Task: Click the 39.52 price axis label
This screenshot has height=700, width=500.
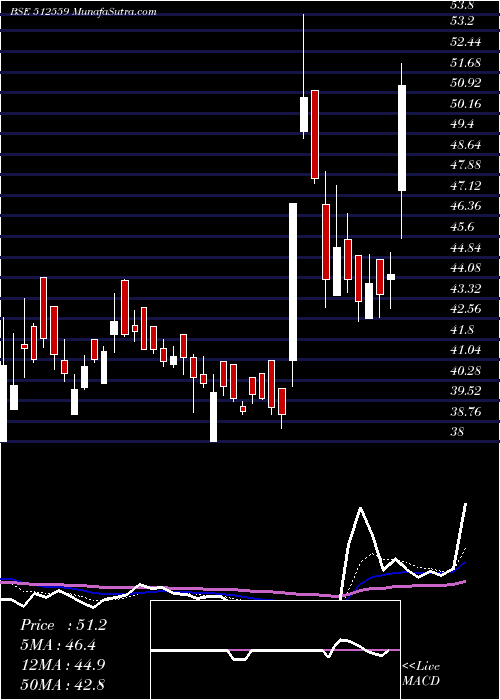Action: pyautogui.click(x=466, y=391)
